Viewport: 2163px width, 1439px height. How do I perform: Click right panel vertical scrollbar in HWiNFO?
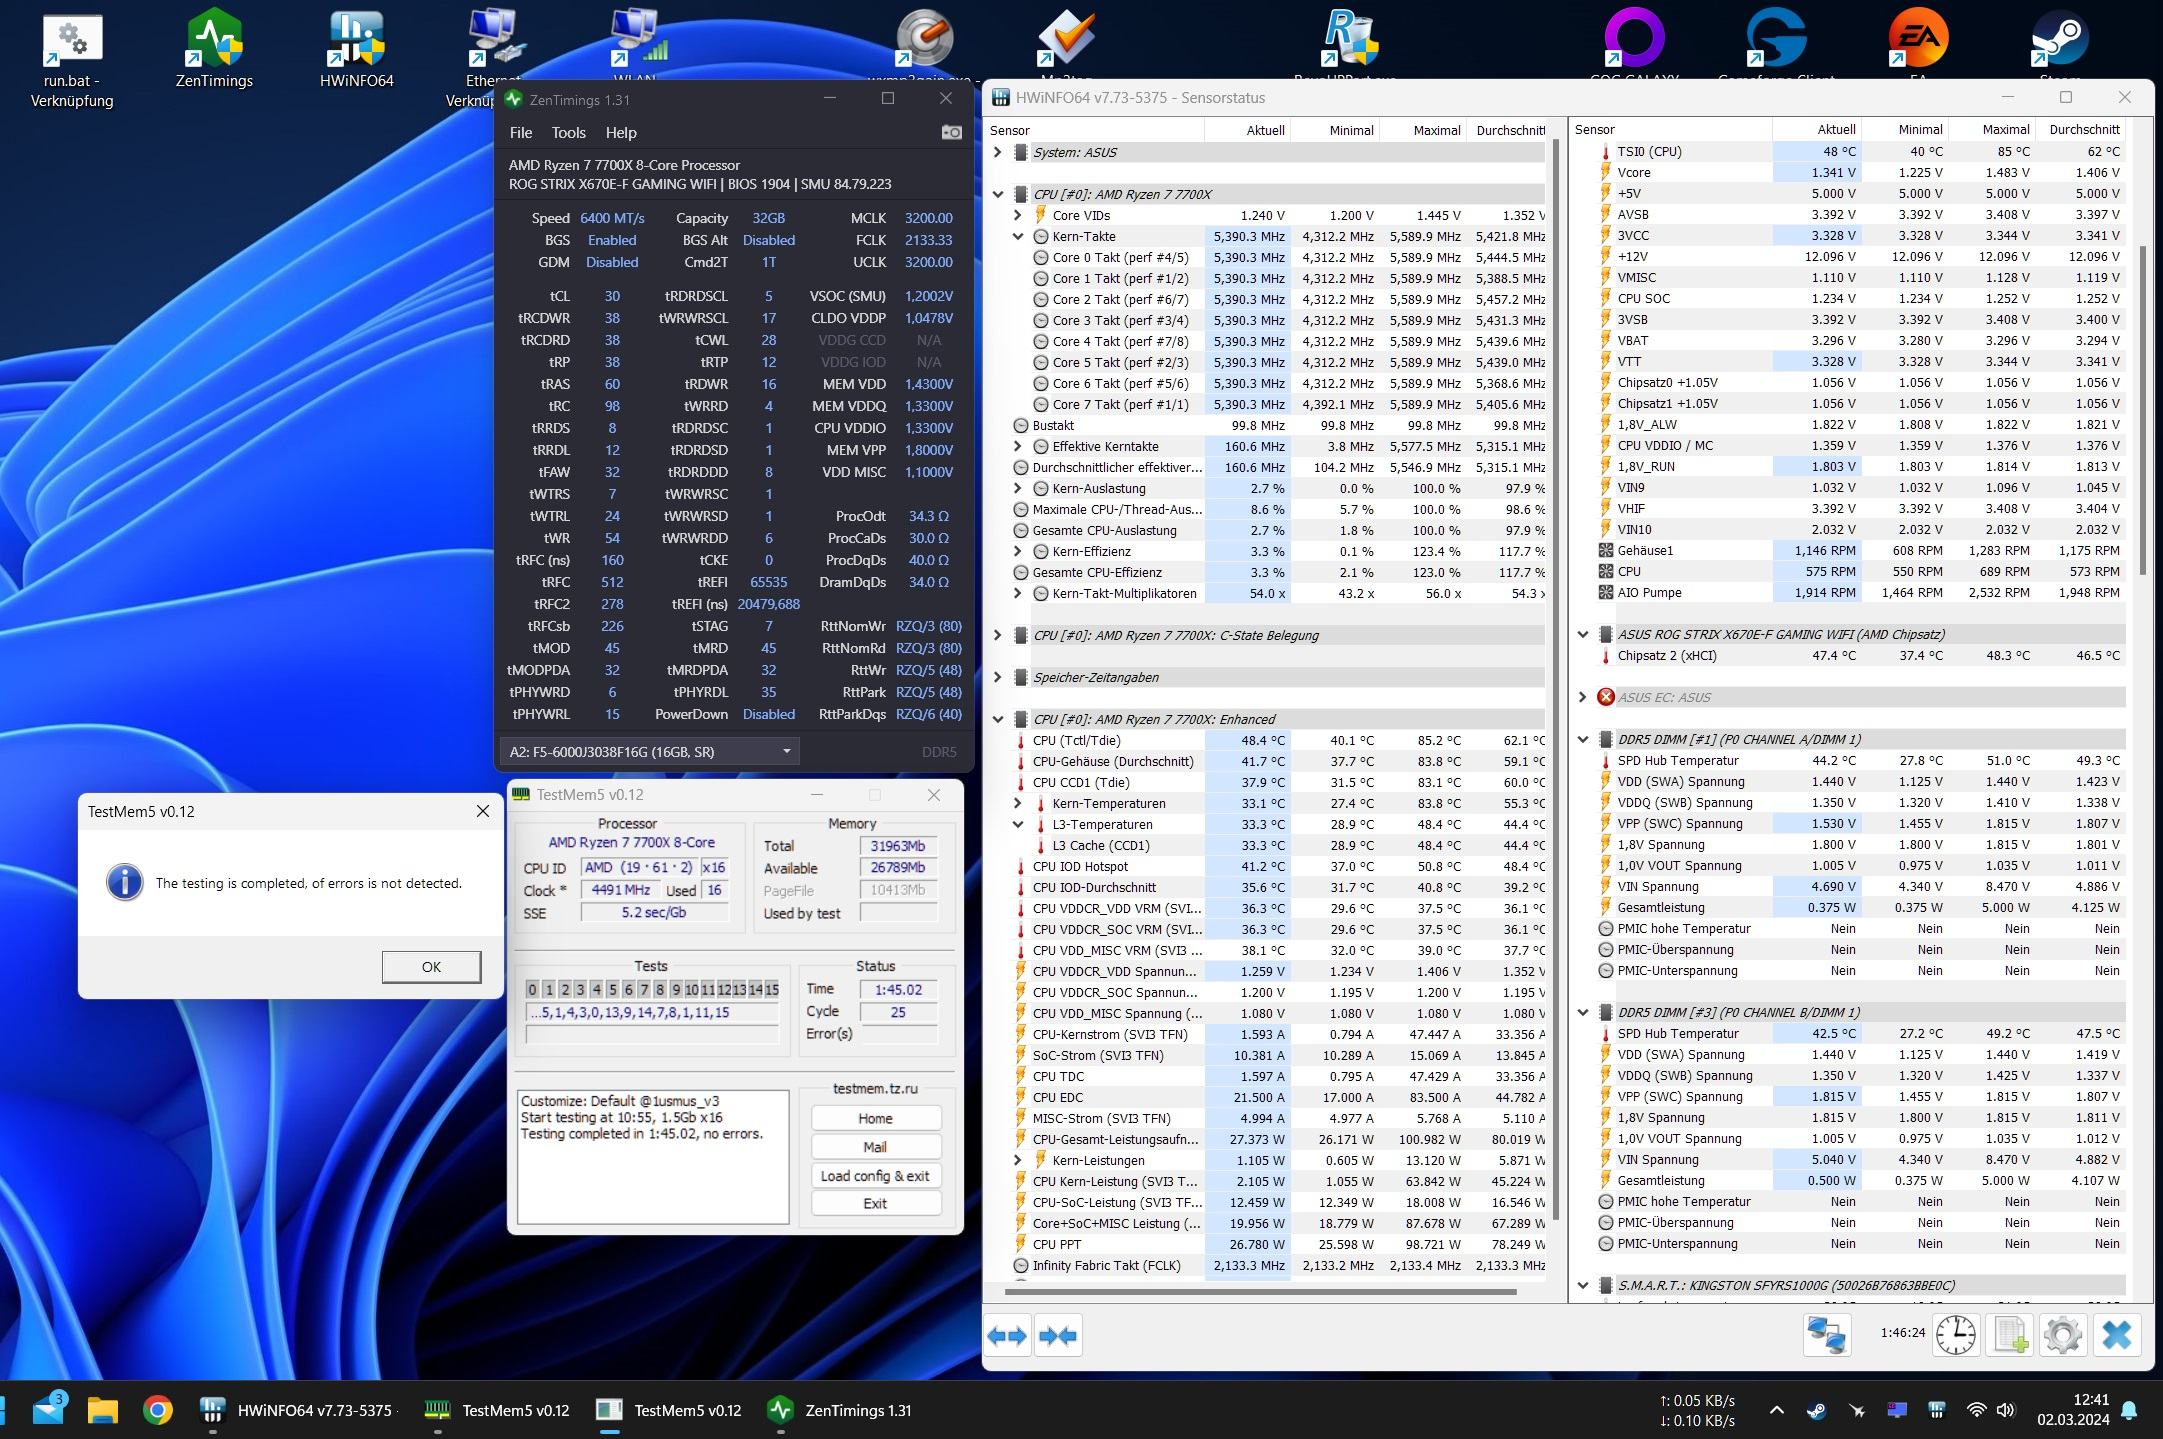coord(2143,410)
